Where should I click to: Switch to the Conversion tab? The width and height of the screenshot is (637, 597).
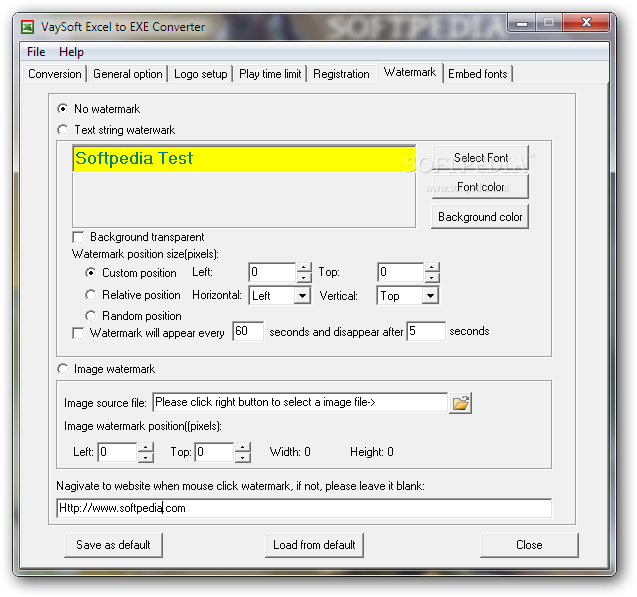click(x=54, y=74)
